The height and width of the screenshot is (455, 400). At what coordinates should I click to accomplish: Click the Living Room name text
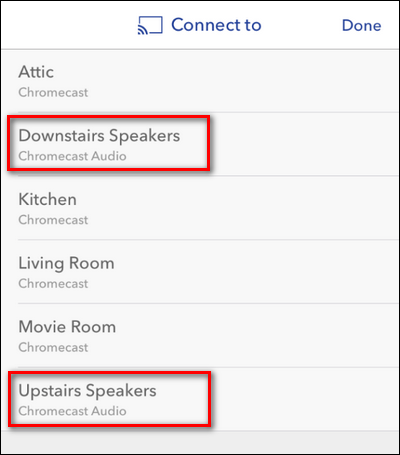(66, 263)
